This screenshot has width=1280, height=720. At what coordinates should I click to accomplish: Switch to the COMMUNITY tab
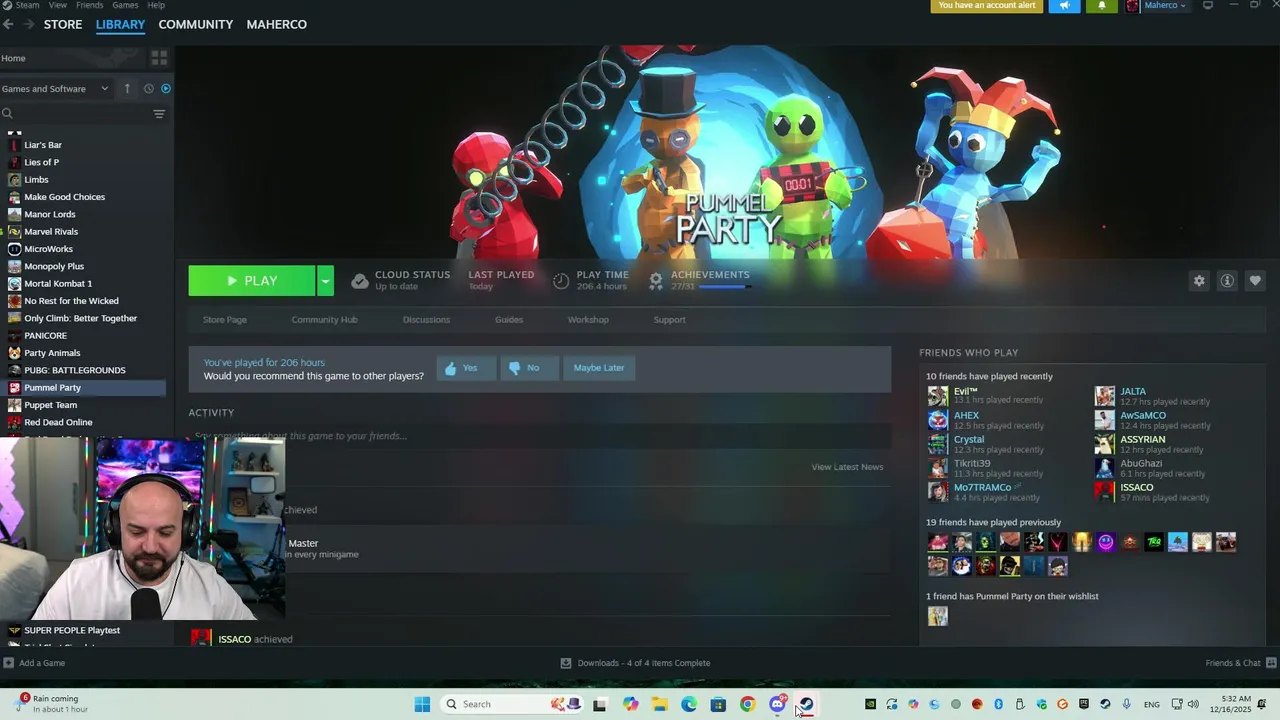coord(196,24)
